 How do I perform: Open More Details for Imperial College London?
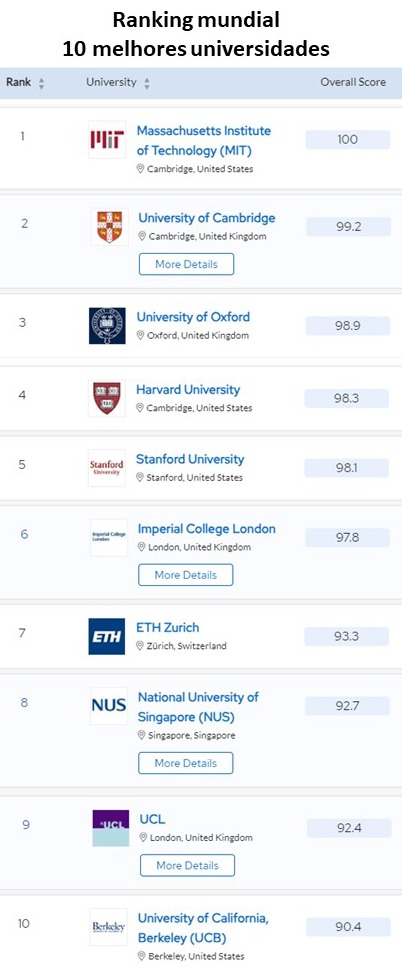pos(186,575)
